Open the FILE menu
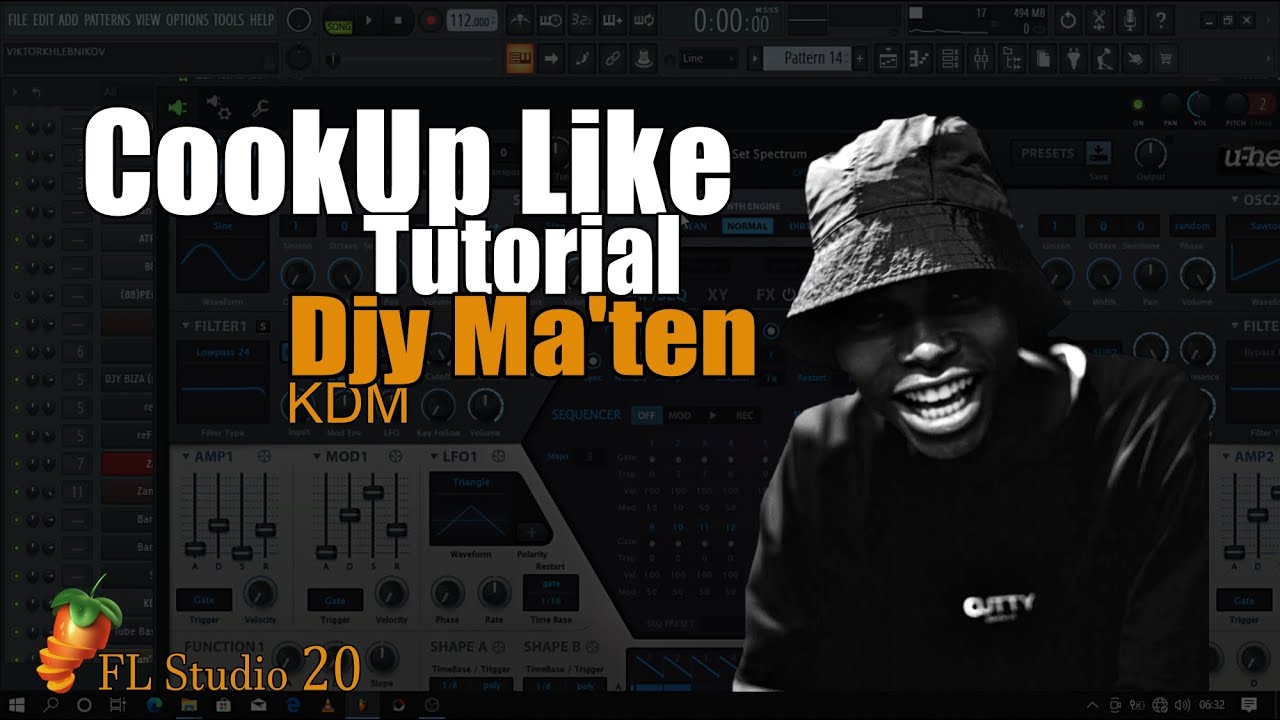 click(17, 20)
